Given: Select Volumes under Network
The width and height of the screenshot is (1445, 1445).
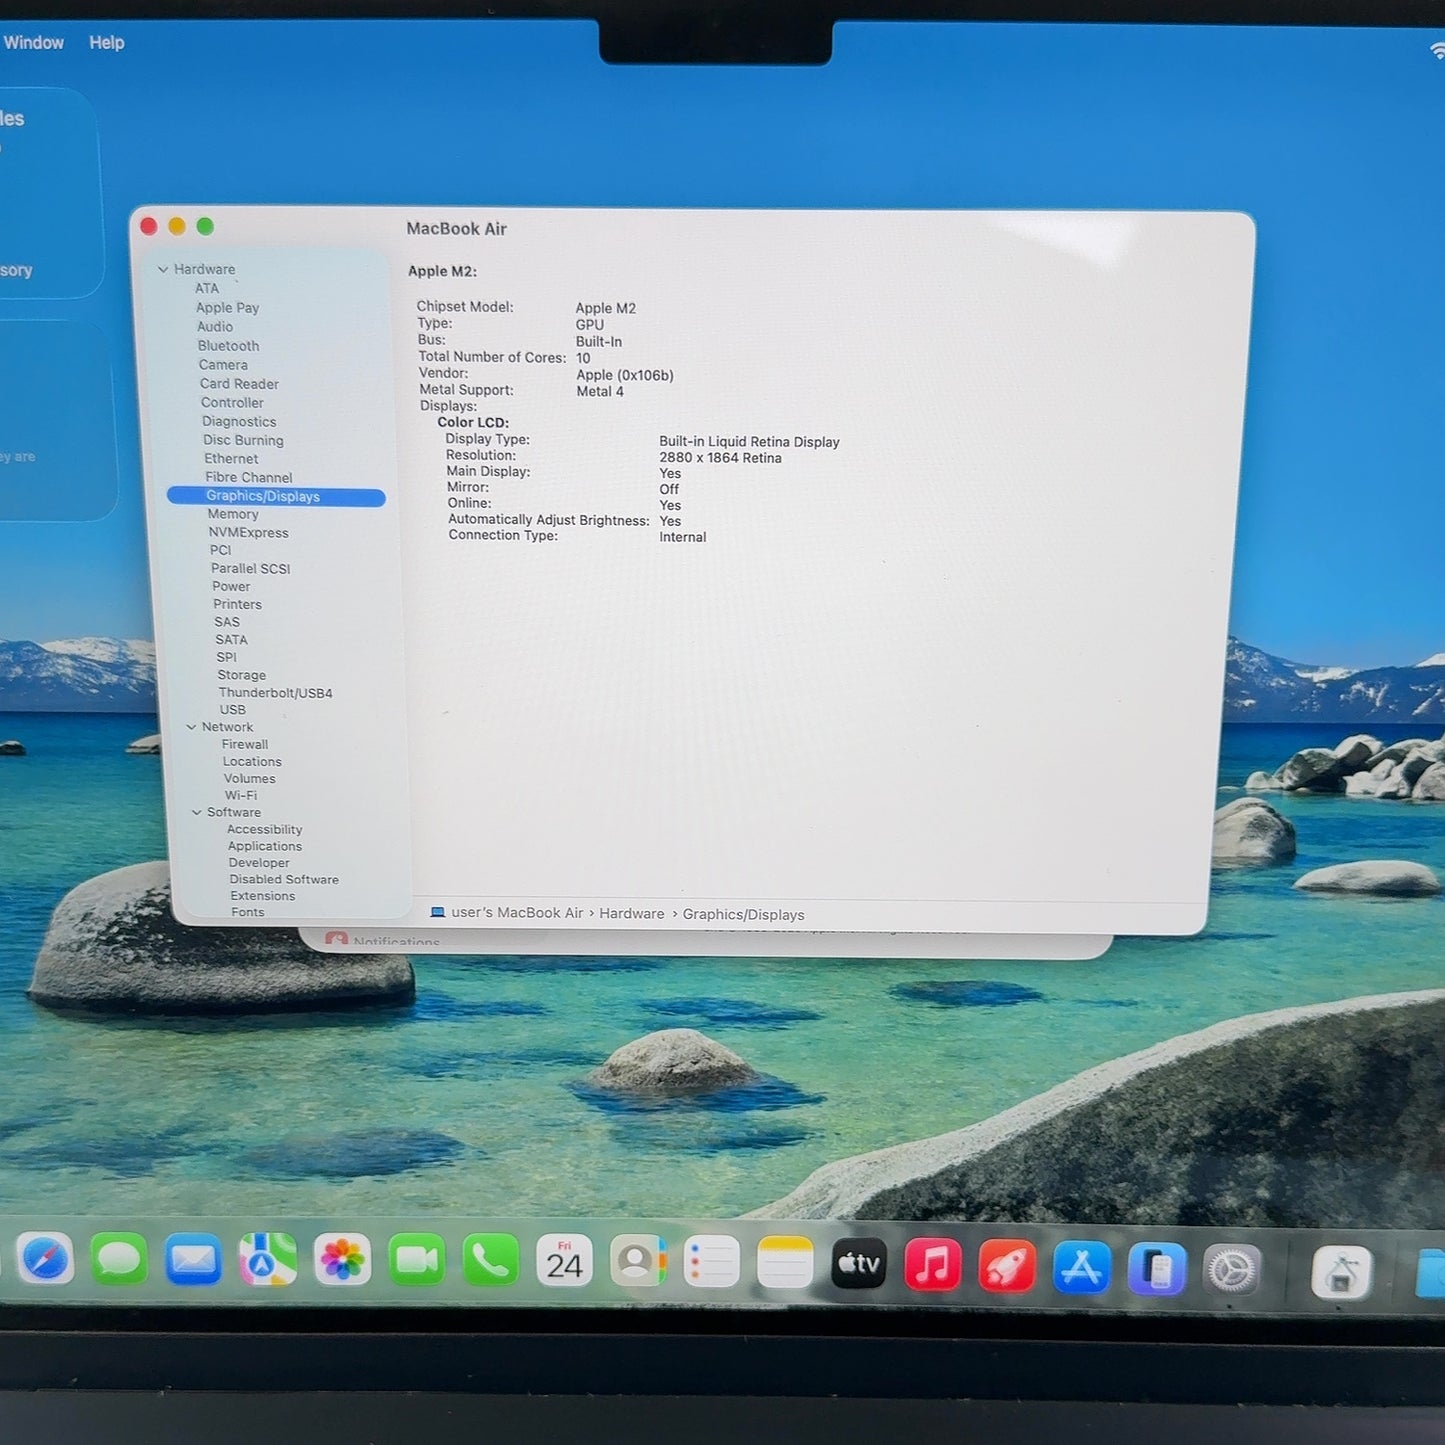Looking at the screenshot, I should (250, 779).
